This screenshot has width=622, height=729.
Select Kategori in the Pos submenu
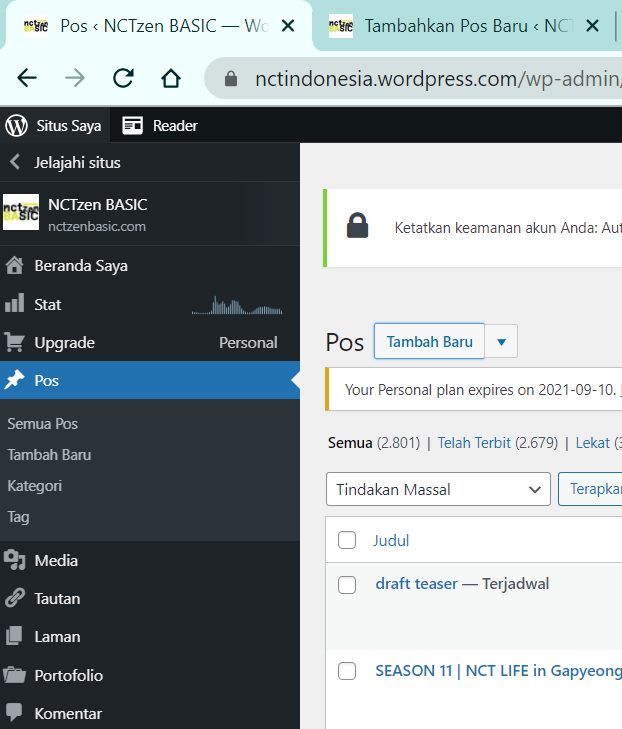[35, 486]
